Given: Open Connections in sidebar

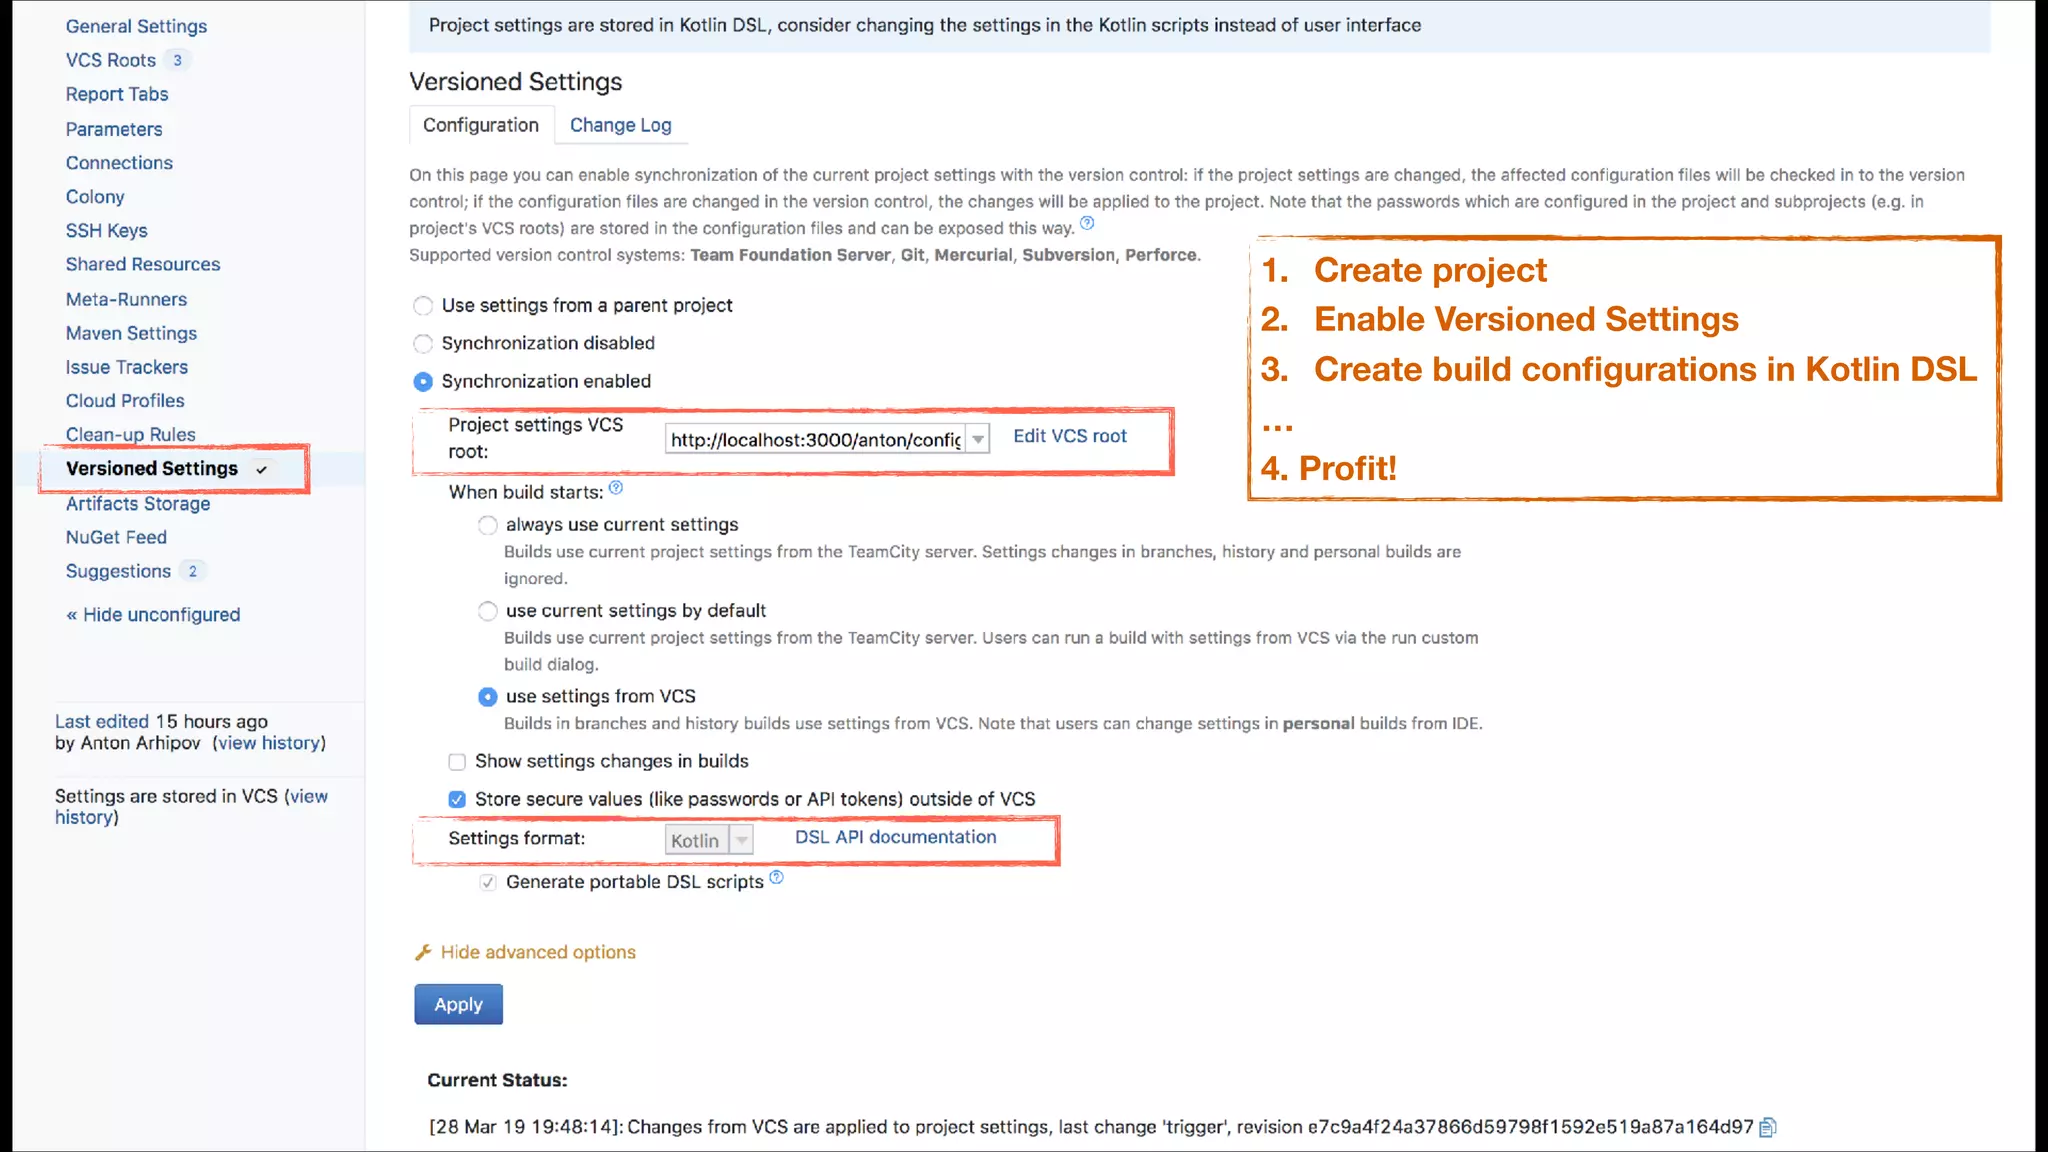Looking at the screenshot, I should (x=119, y=163).
